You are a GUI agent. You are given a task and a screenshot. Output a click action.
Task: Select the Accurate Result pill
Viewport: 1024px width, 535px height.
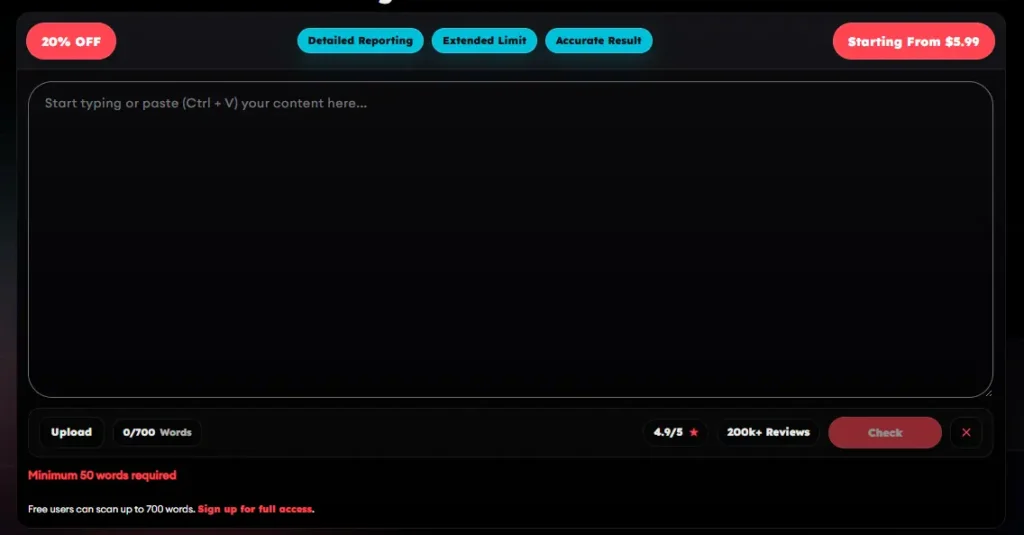coord(598,41)
